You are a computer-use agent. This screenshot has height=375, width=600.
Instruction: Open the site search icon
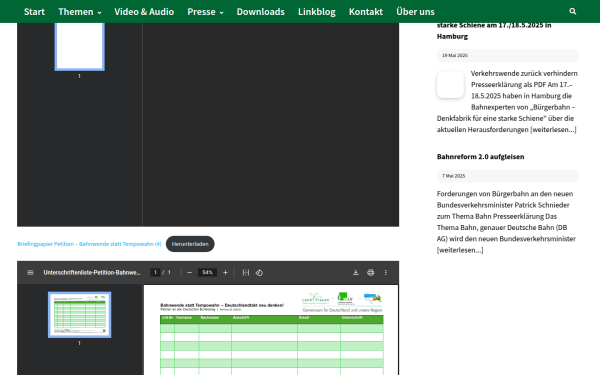point(572,11)
